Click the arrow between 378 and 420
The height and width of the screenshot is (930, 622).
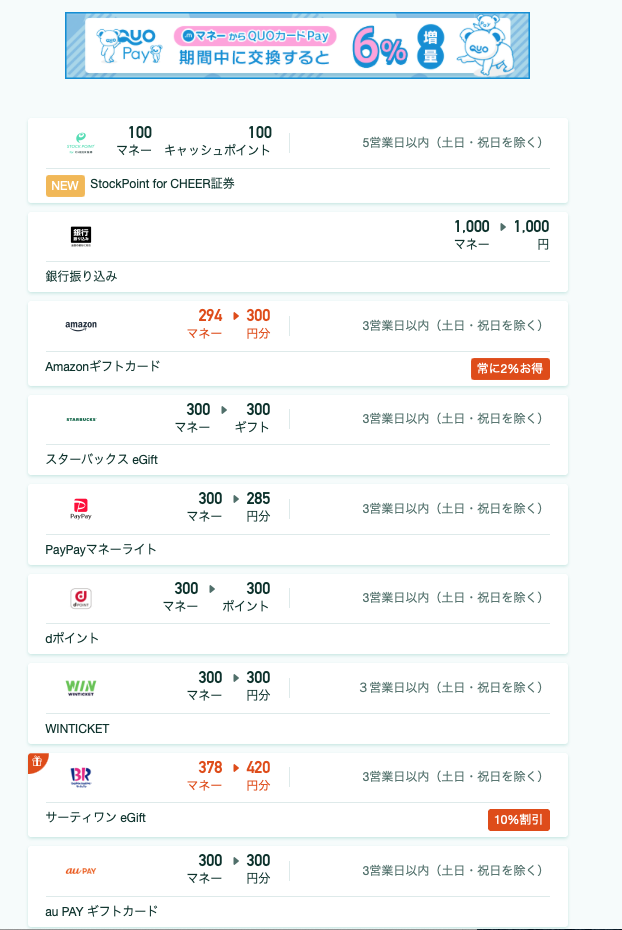[236, 767]
